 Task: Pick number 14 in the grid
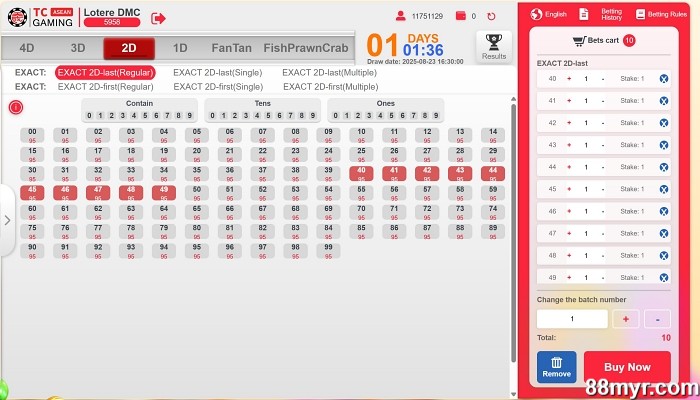pyautogui.click(x=493, y=135)
